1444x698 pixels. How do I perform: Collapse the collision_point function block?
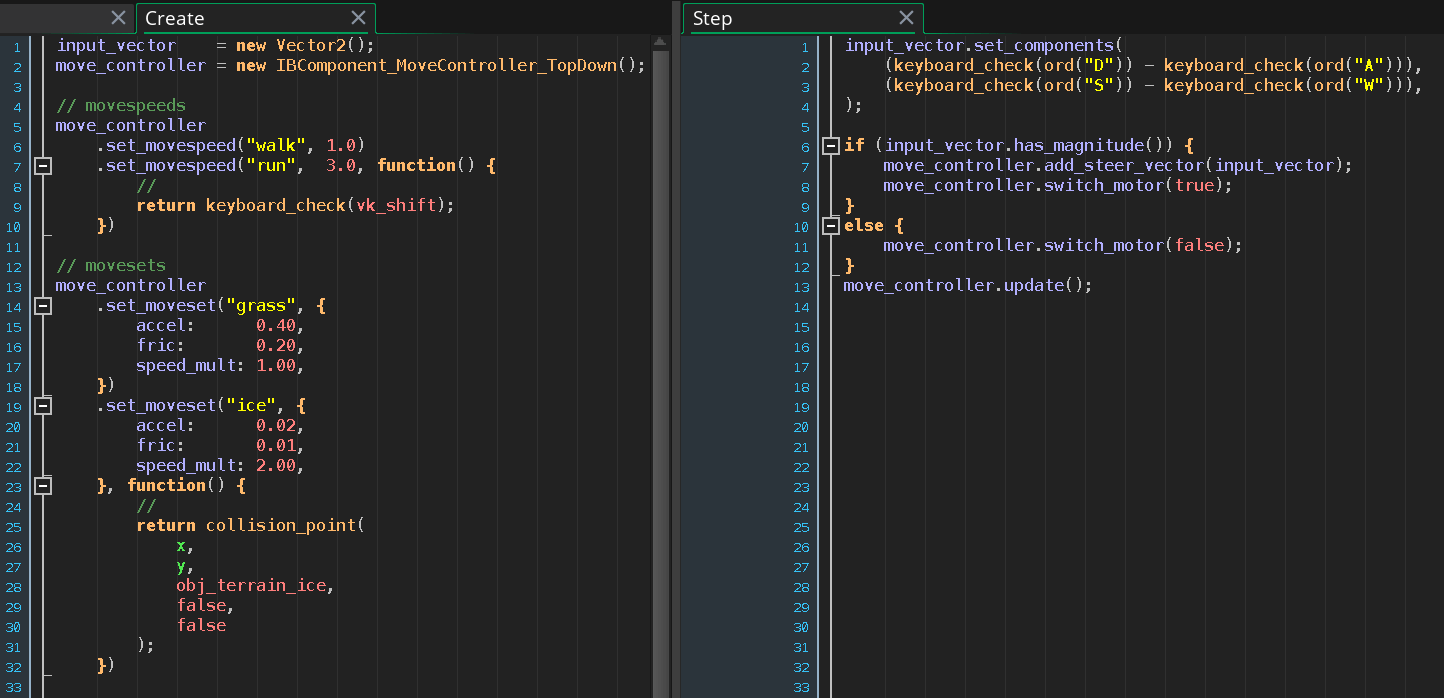[x=42, y=485]
